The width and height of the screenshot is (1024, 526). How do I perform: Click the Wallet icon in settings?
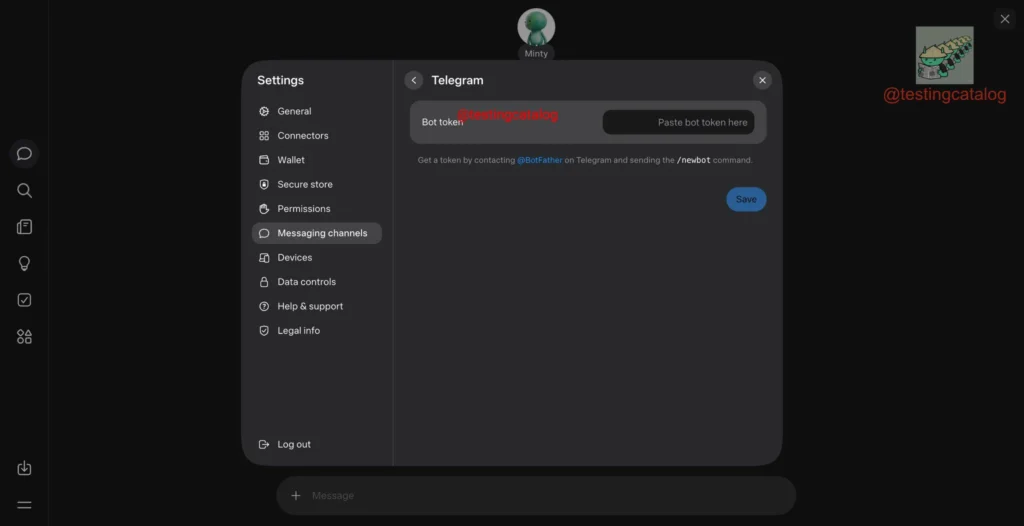264,160
